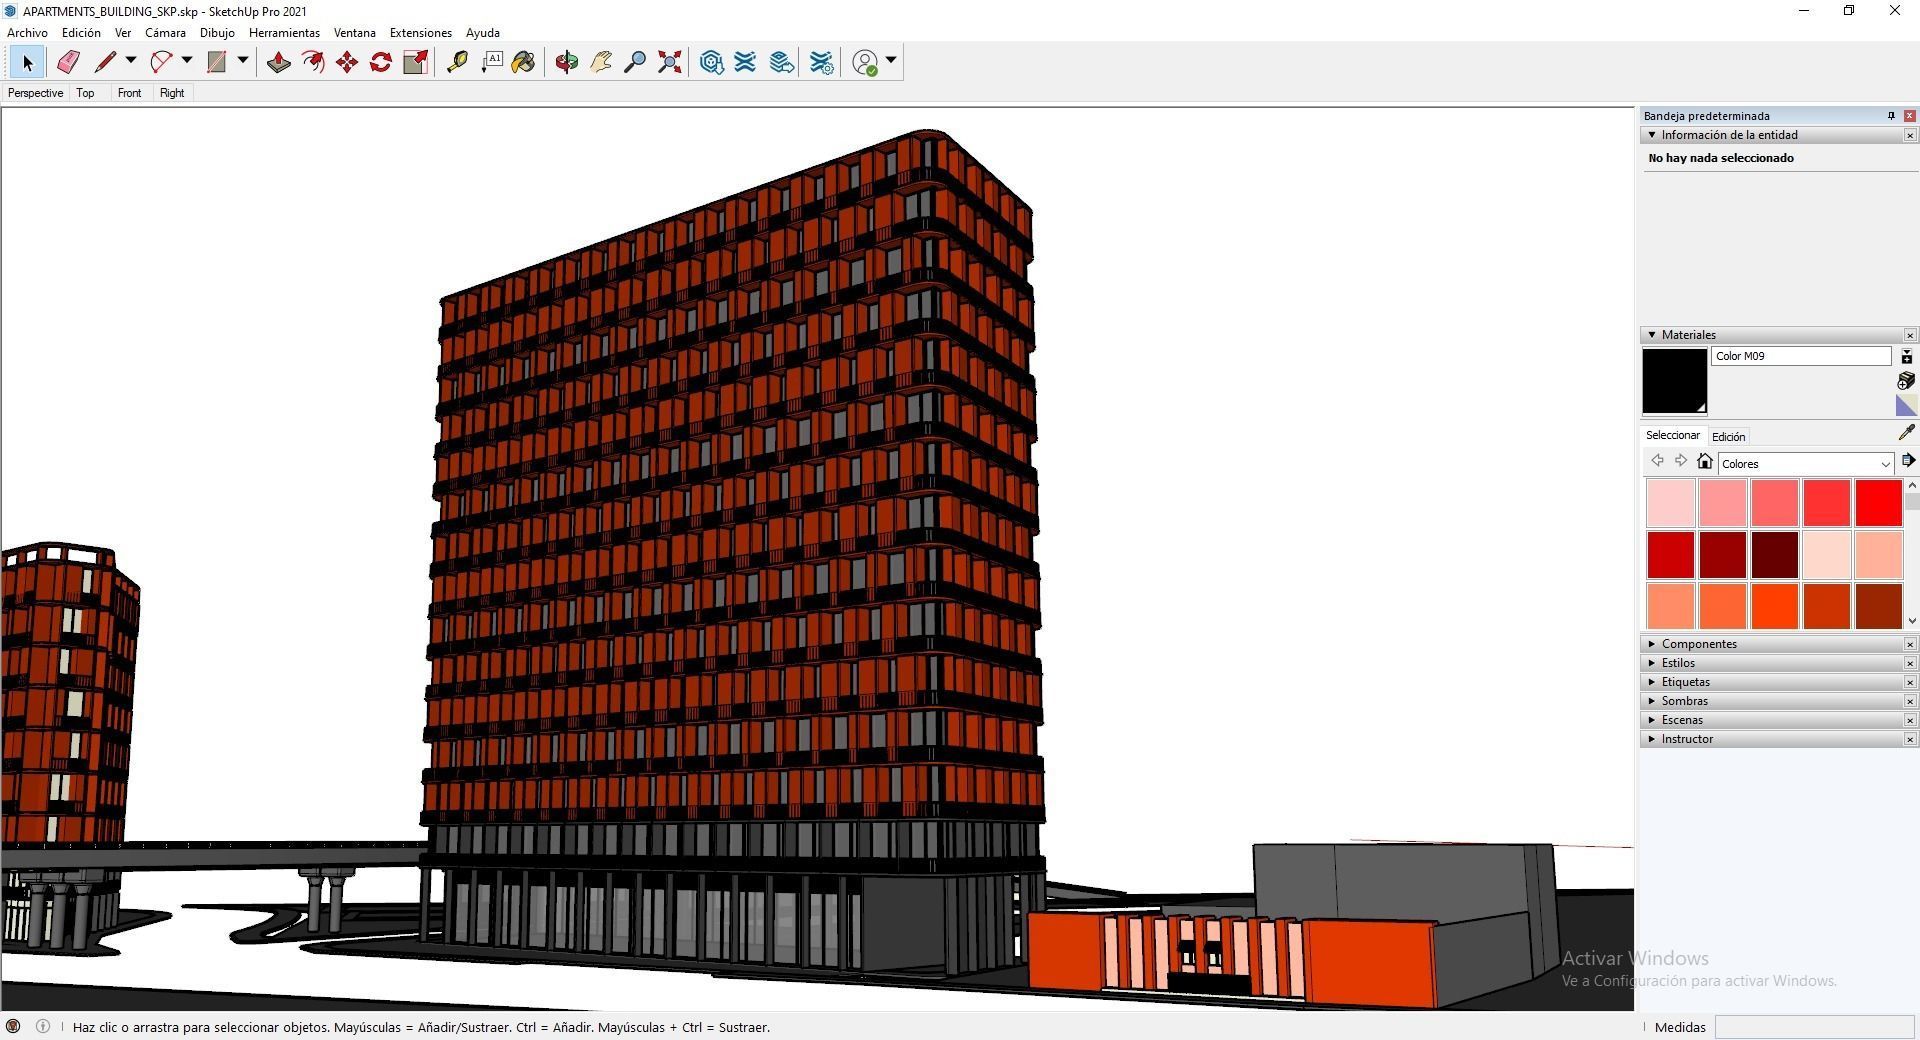1920x1040 pixels.
Task: Select the arrow Select tool
Action: point(27,62)
